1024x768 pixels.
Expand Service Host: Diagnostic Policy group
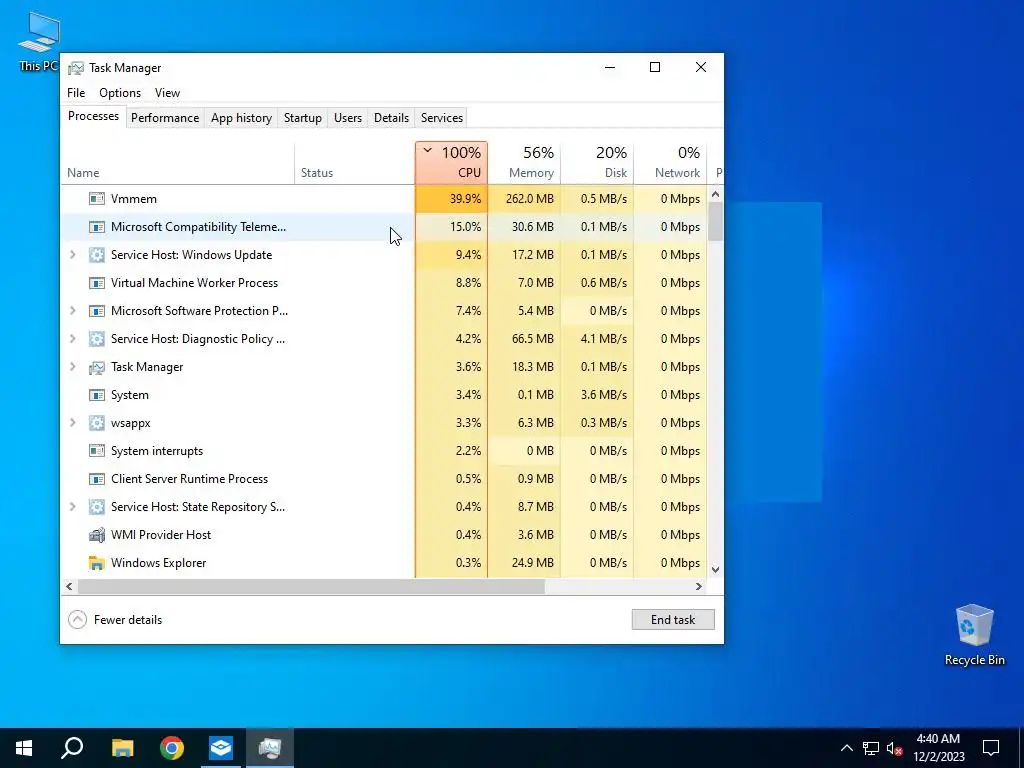[x=72, y=339]
